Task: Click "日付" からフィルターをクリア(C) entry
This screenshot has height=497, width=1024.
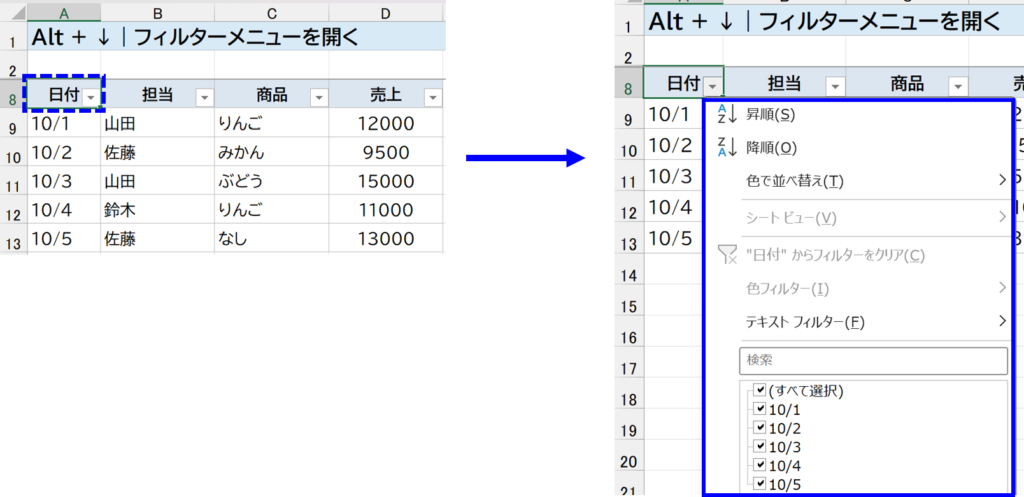Action: 858,255
